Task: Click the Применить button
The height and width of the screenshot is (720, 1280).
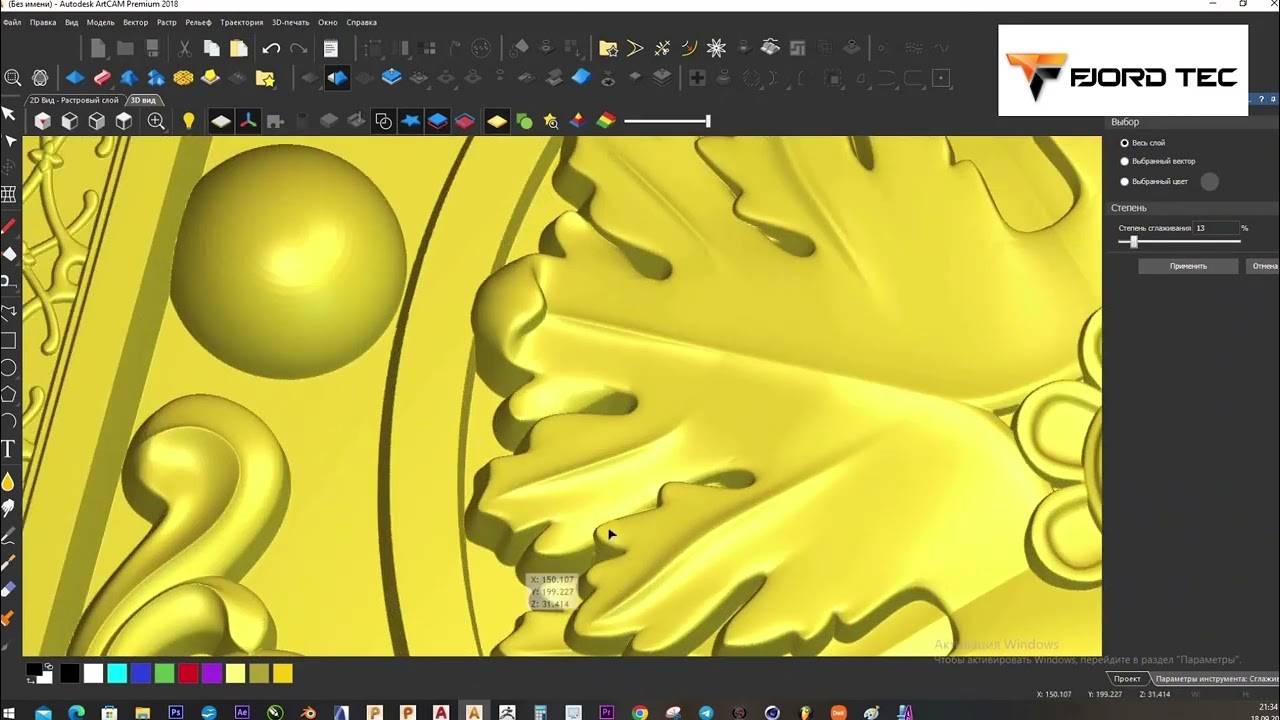Action: [x=1188, y=266]
